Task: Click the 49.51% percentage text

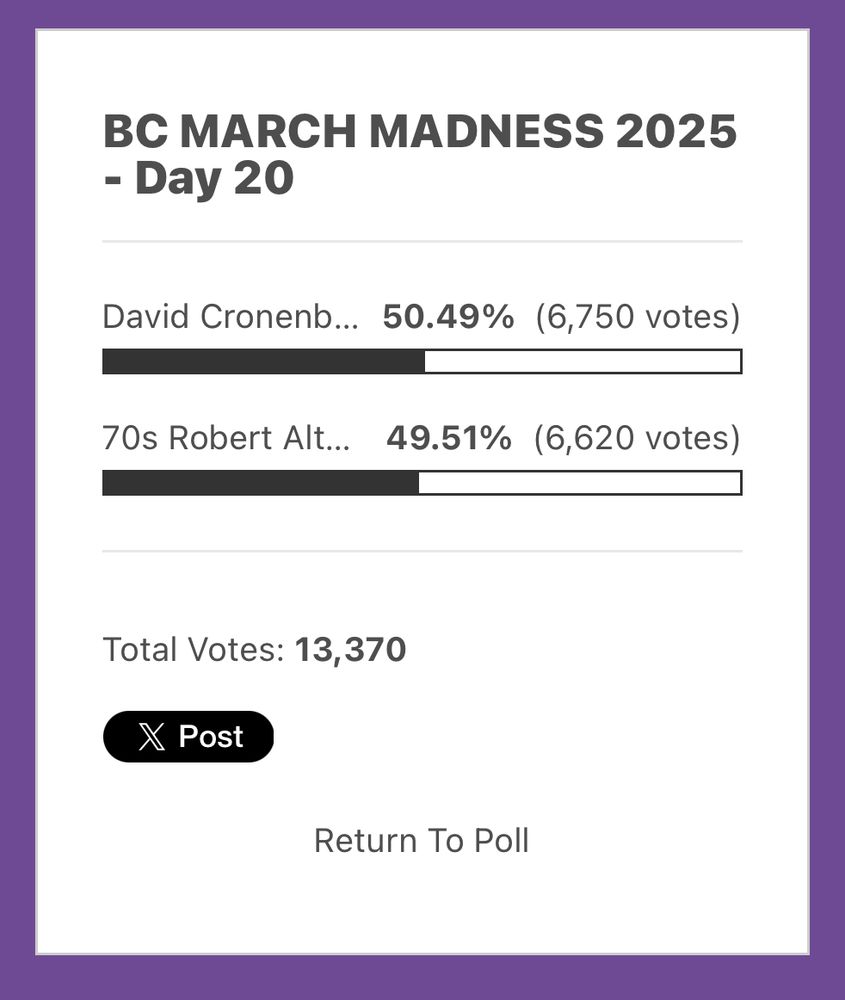Action: click(449, 438)
